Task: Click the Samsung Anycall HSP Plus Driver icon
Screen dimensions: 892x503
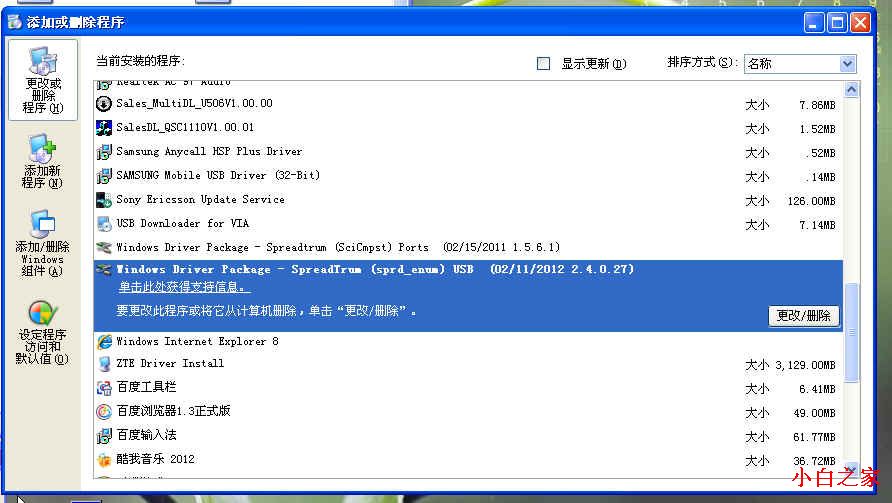Action: (x=104, y=152)
